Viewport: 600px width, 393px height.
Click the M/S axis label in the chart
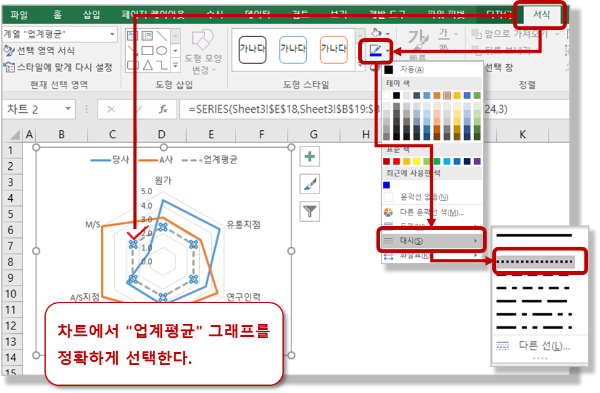tap(93, 225)
